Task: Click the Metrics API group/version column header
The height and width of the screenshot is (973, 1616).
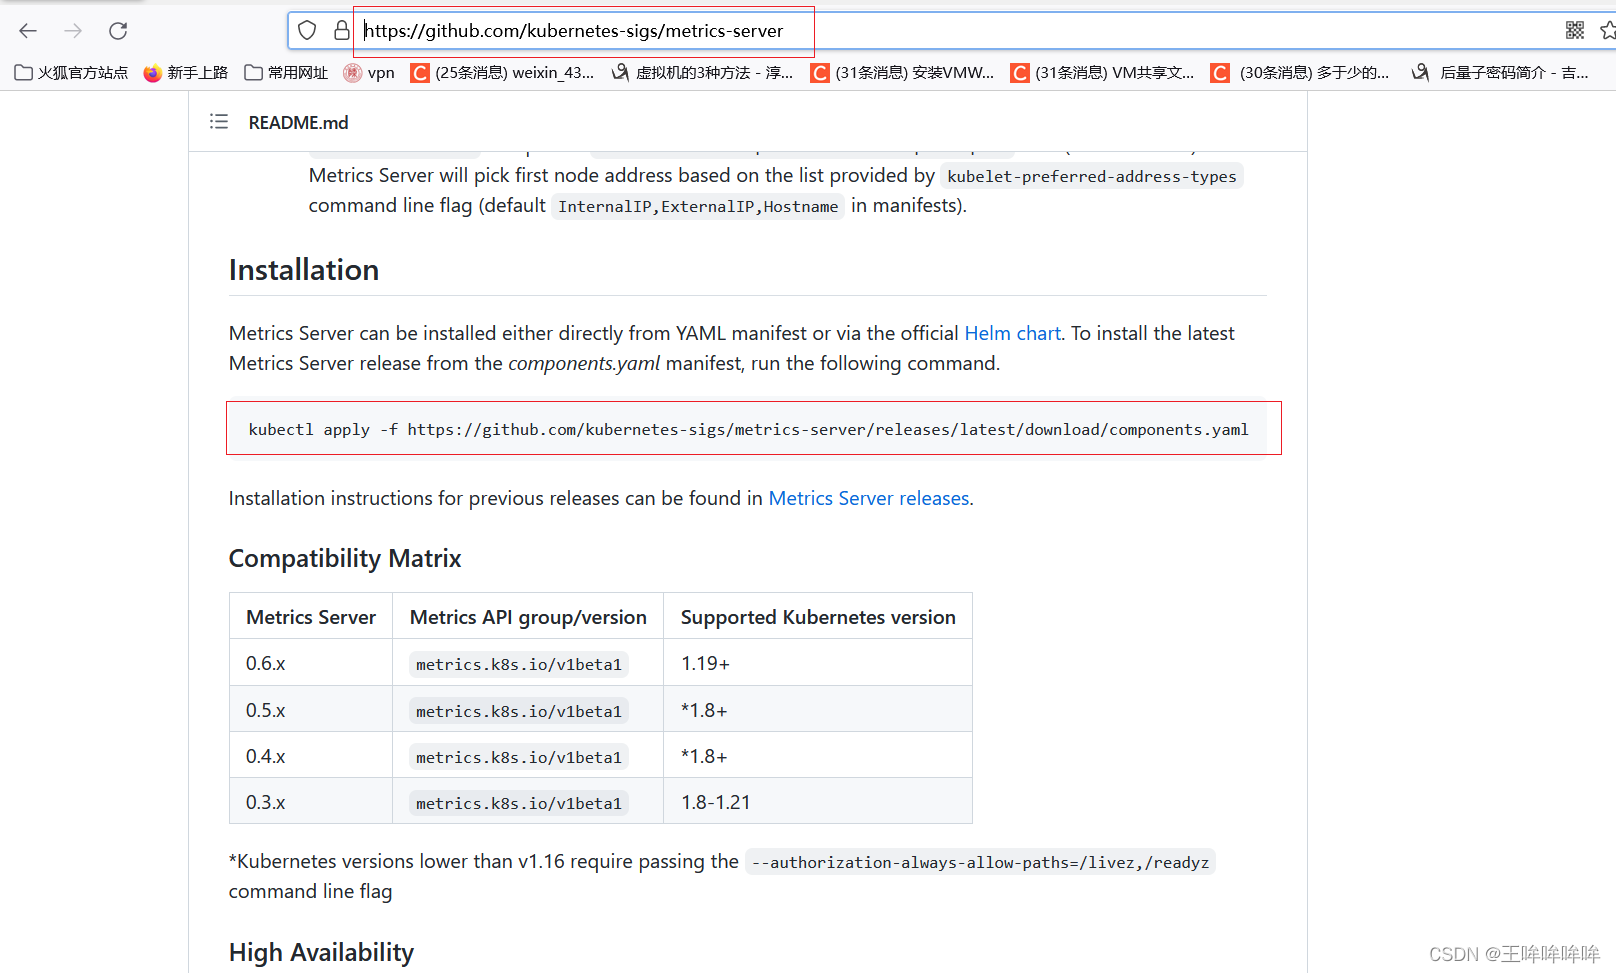Action: coord(528,617)
